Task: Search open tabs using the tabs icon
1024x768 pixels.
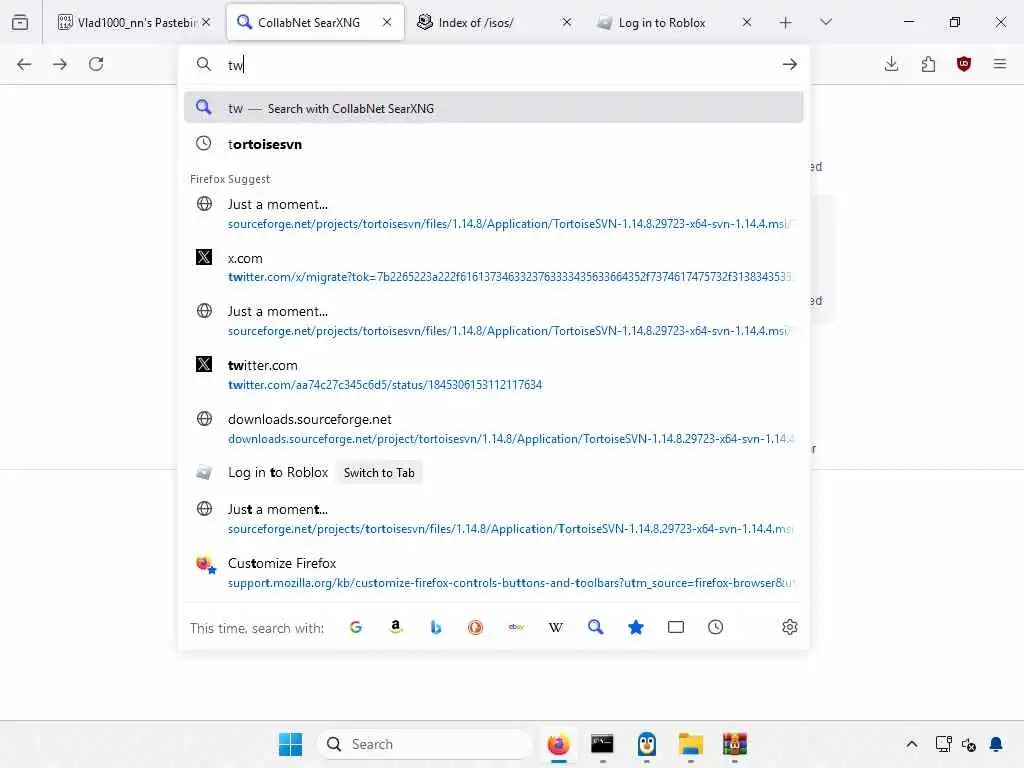Action: tap(676, 628)
